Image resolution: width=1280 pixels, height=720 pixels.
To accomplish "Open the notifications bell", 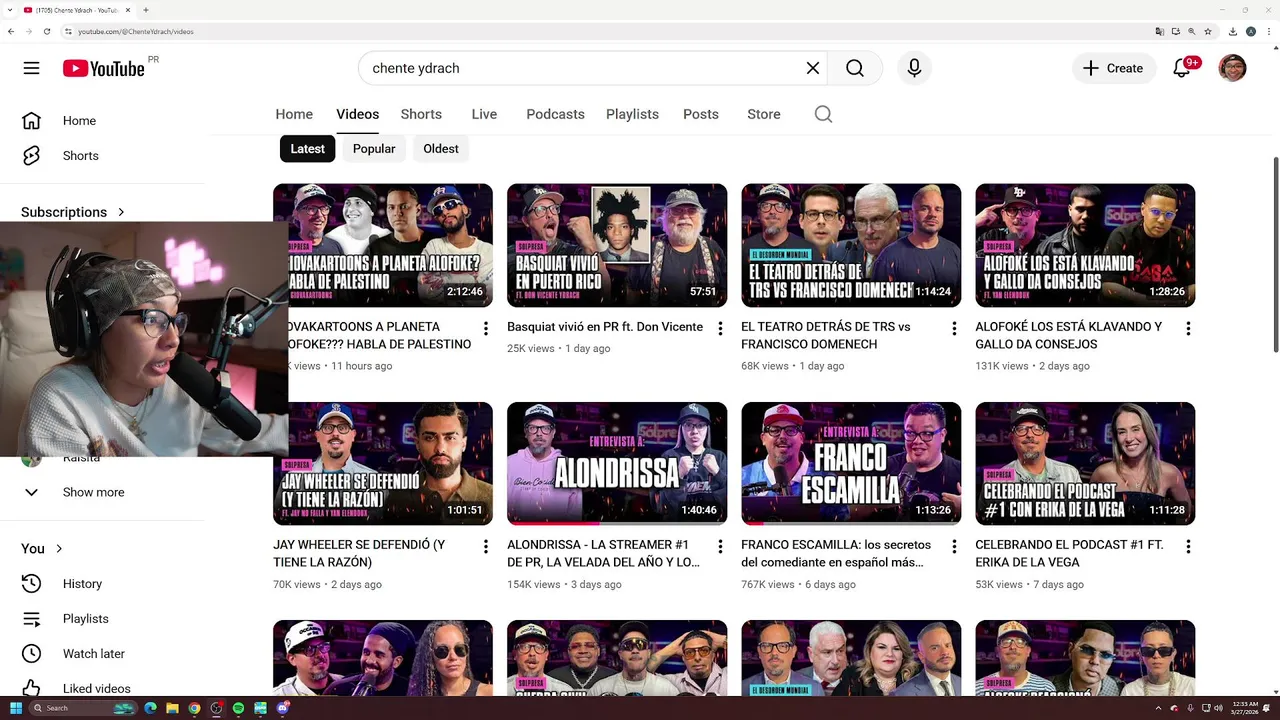I will 1182,68.
